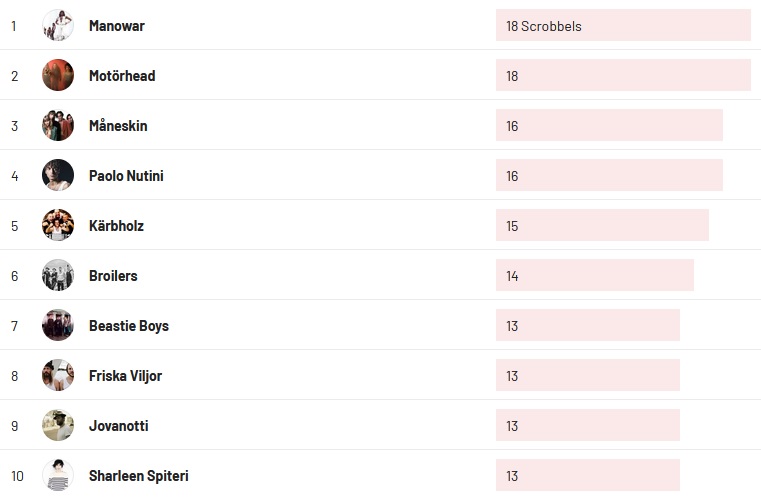Screen dimensions: 761x498
Task: Click Jovanotti's avatar thumbnail
Action: click(x=58, y=425)
